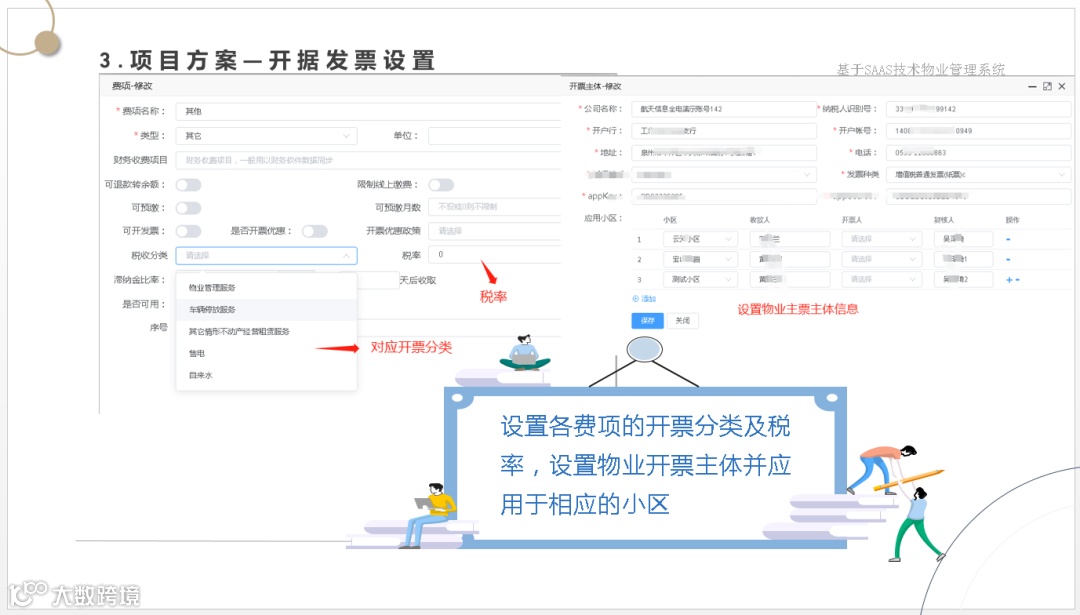Click the 电话 input field
This screenshot has width=1080, height=615.
pyautogui.click(x=978, y=153)
